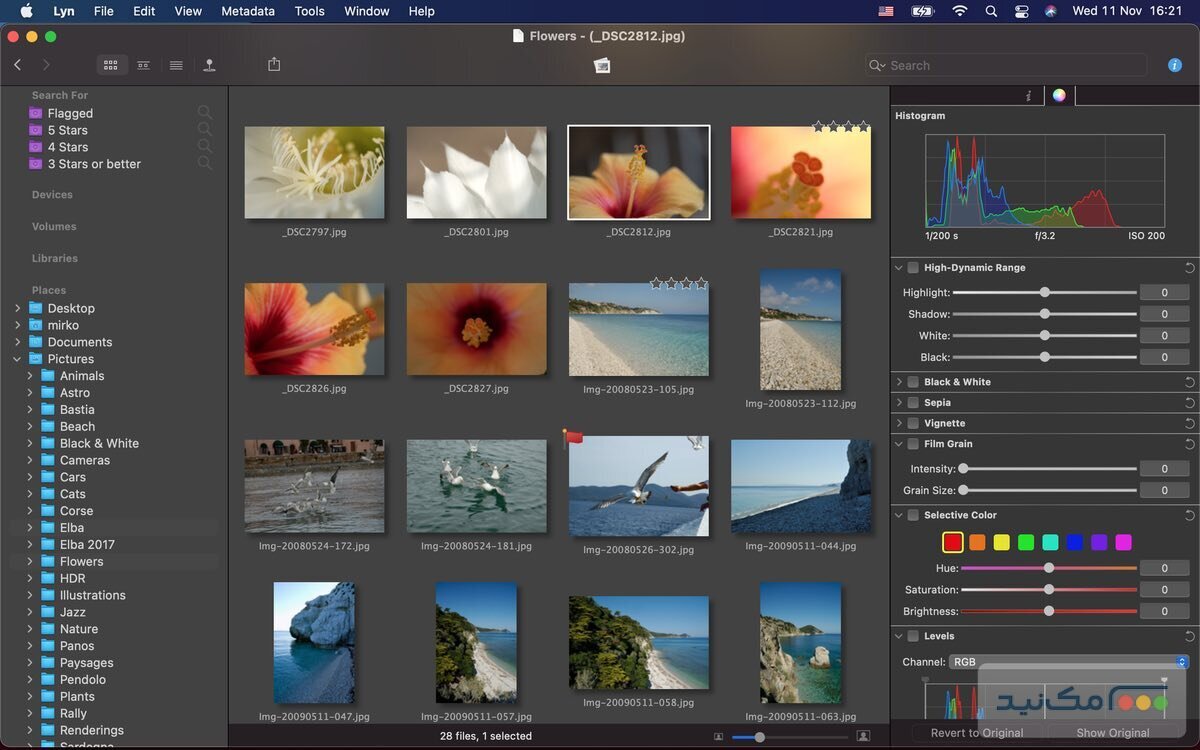
Task: Open the Metadata menu
Action: tap(248, 11)
